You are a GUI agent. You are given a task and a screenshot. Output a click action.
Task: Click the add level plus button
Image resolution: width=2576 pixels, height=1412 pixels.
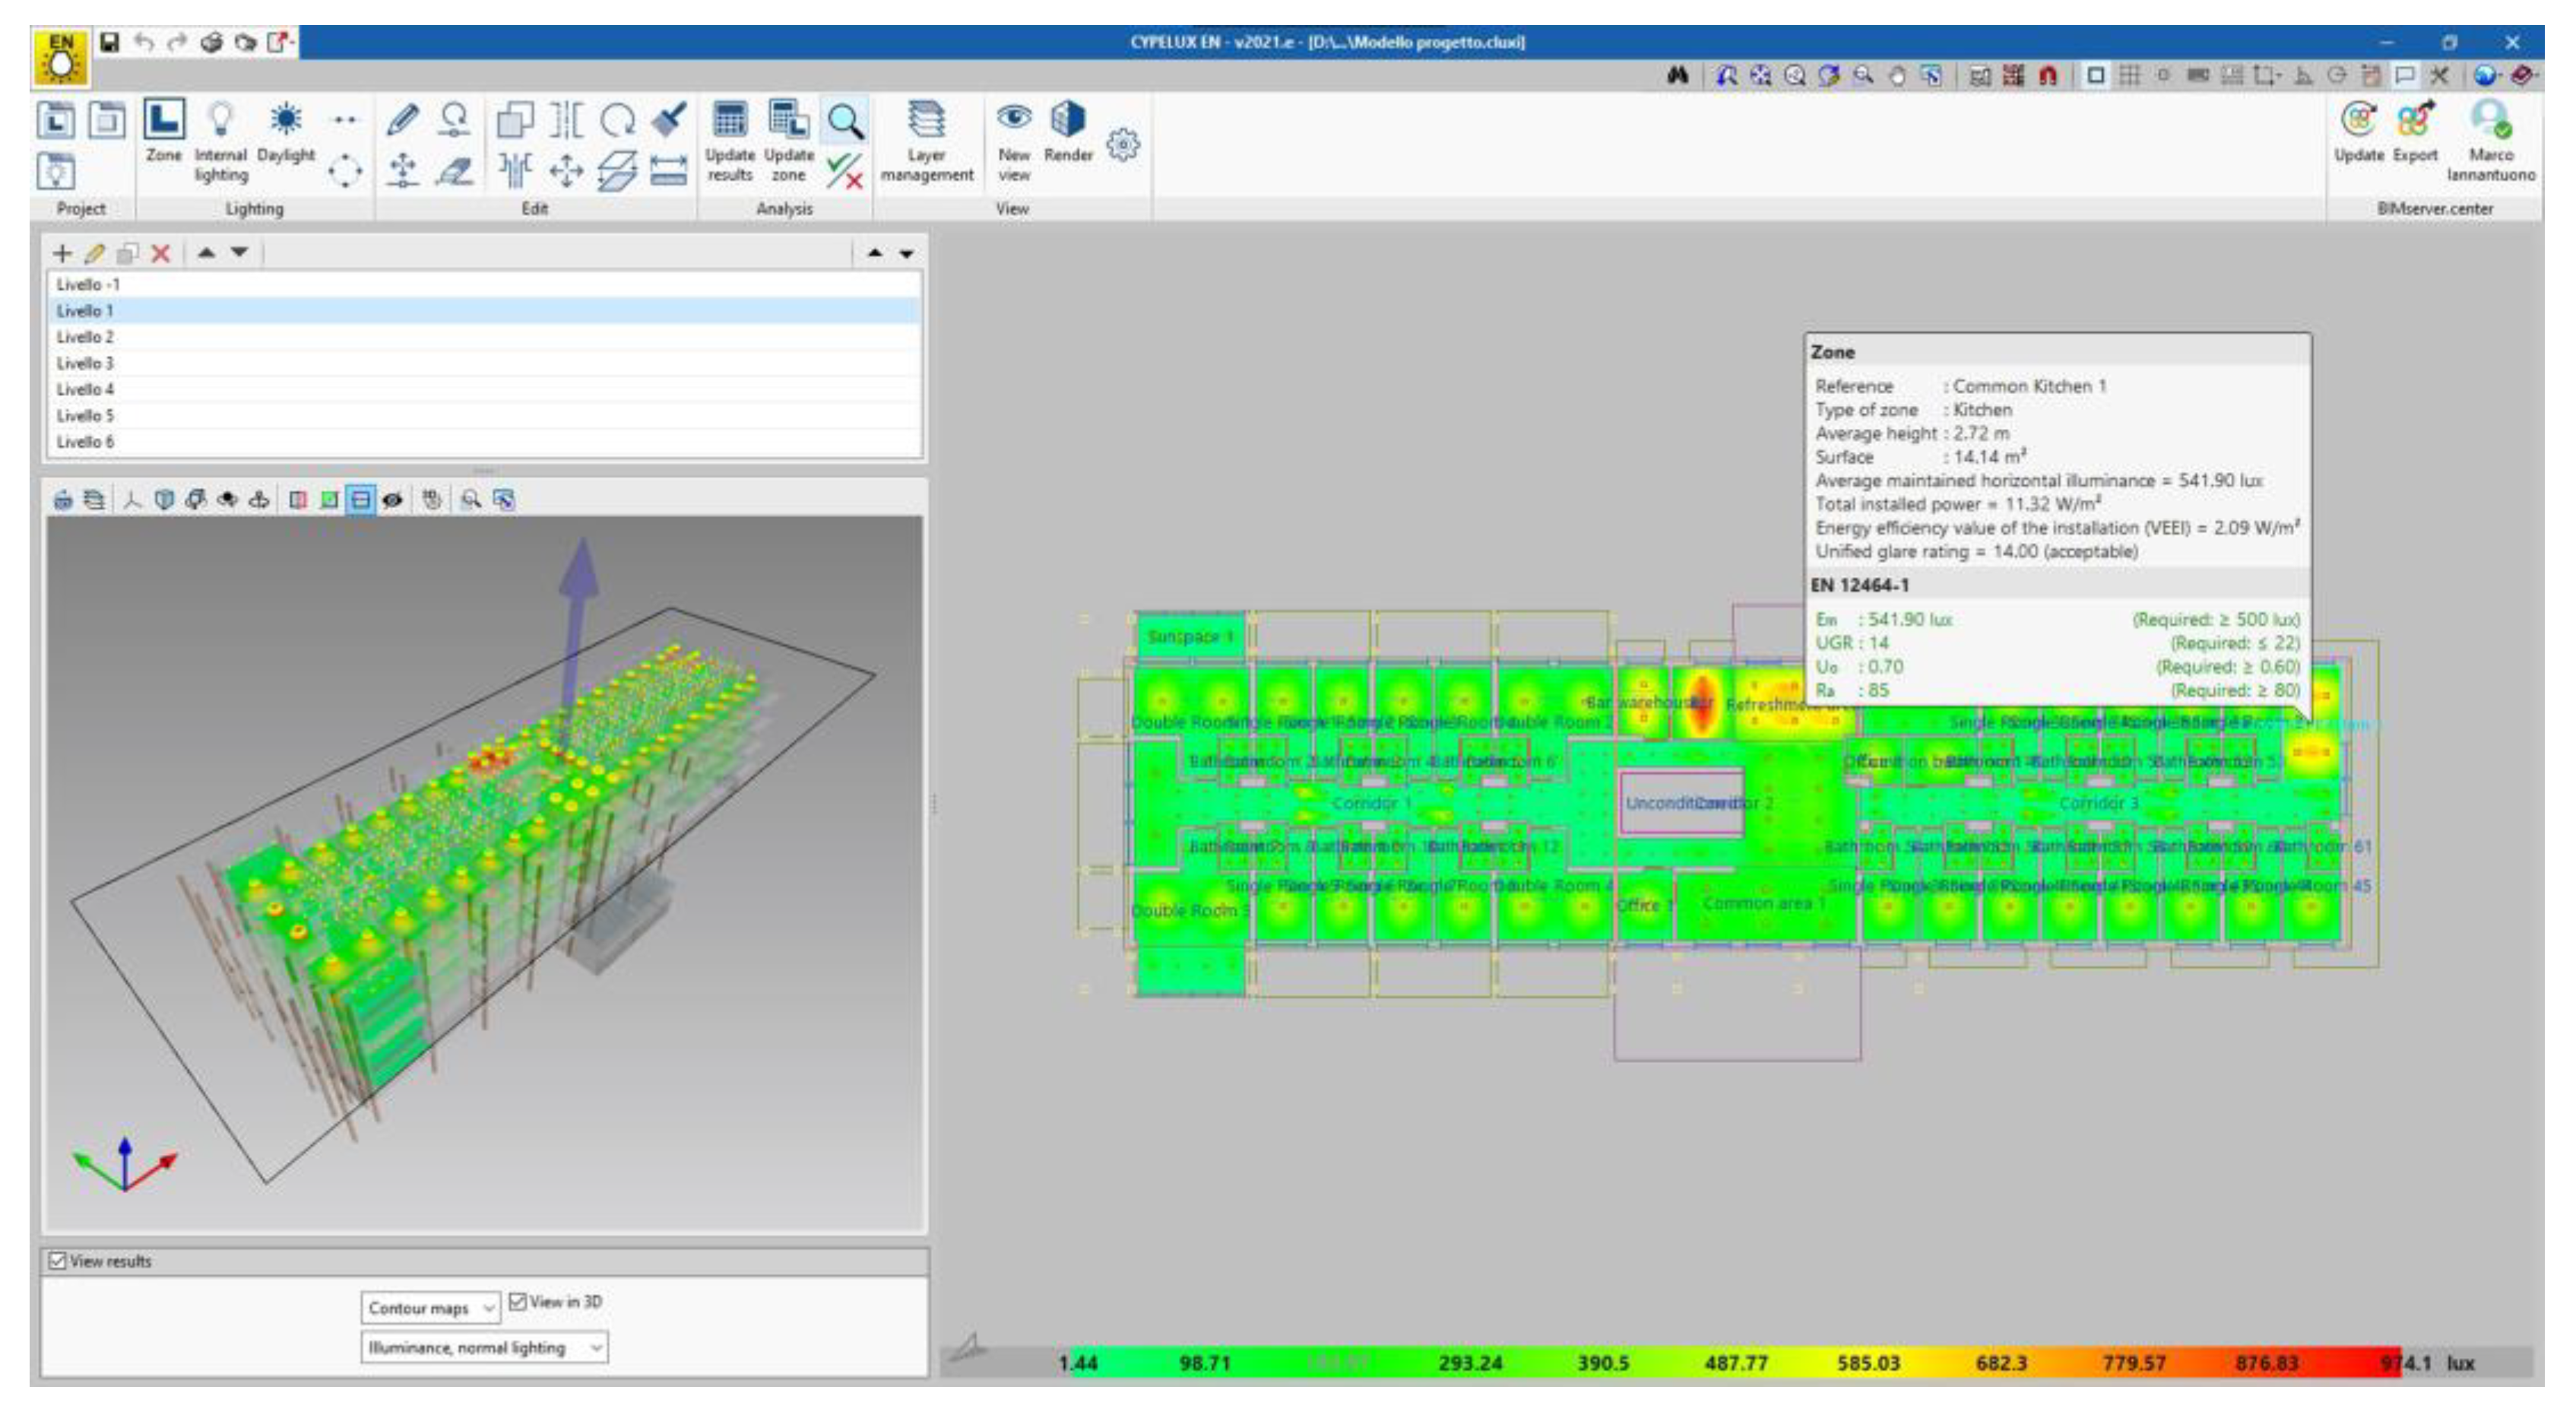[62, 254]
